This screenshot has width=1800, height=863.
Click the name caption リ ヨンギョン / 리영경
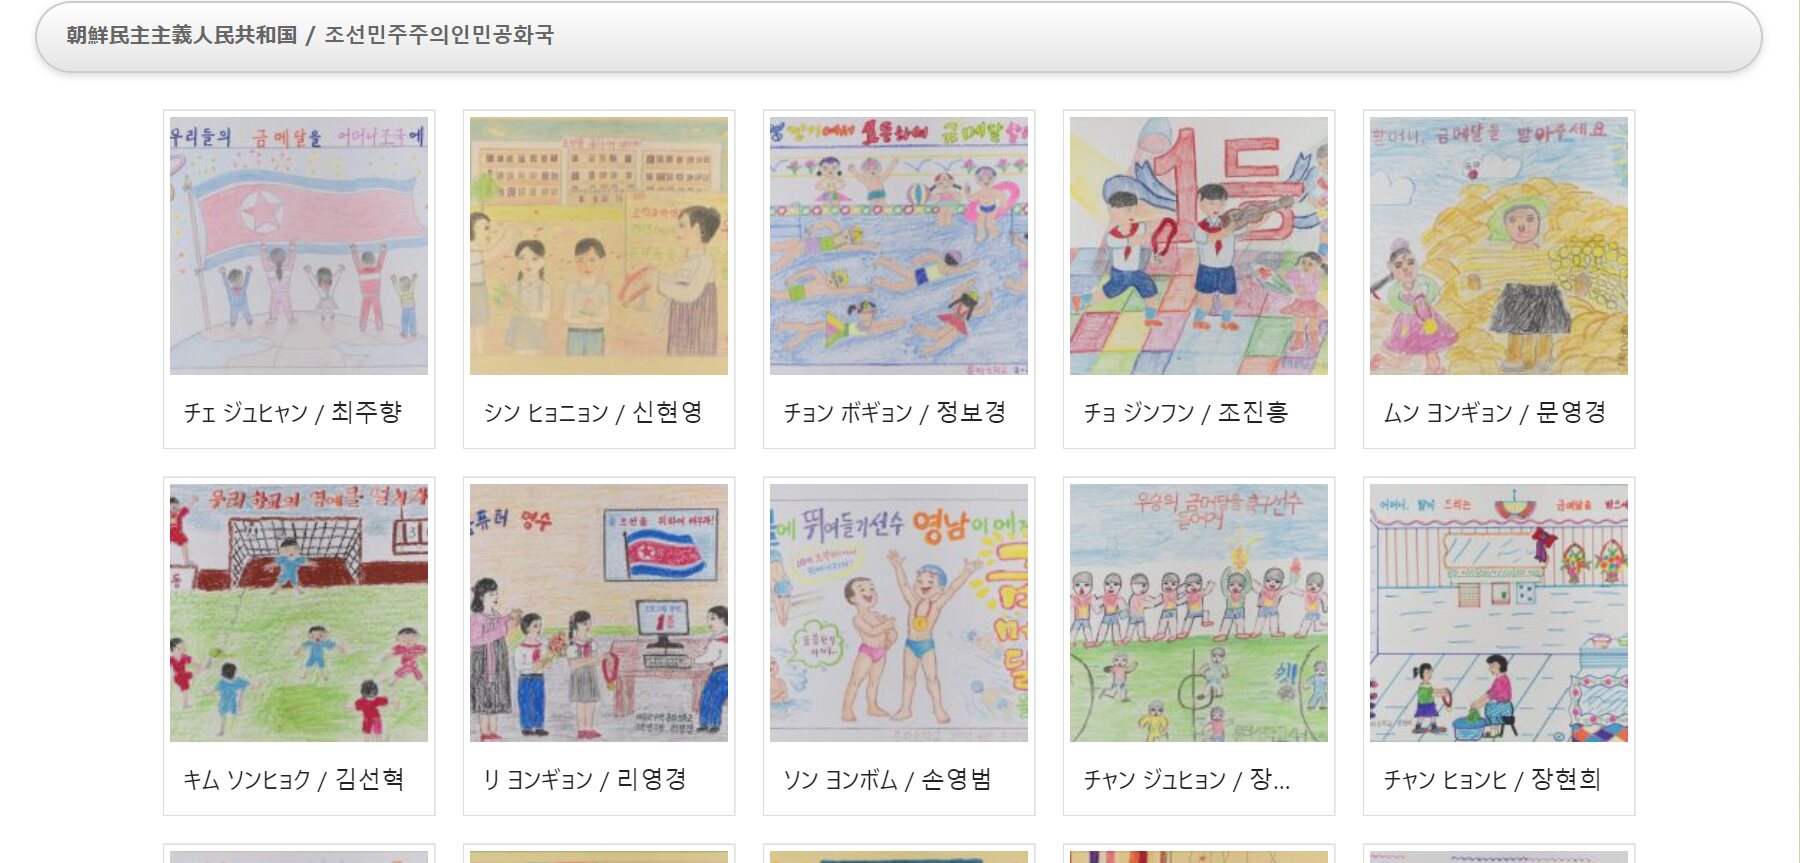coord(585,779)
